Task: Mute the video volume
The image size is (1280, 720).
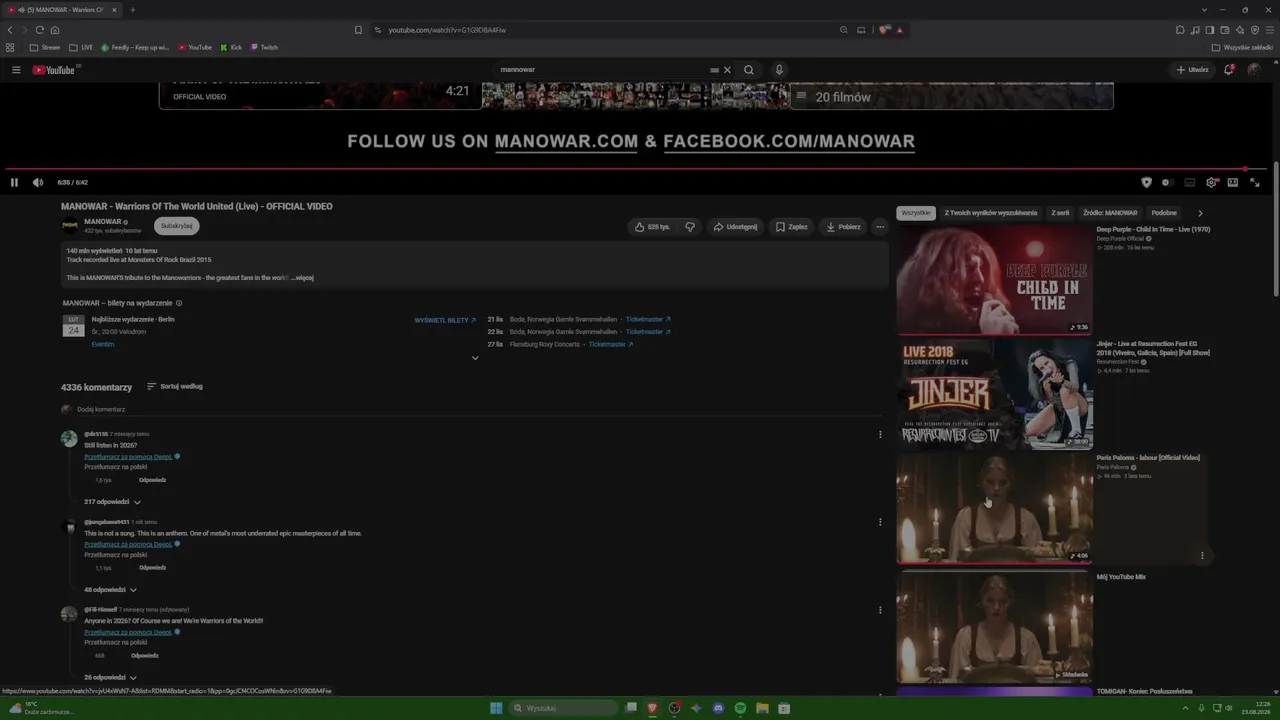Action: [38, 182]
